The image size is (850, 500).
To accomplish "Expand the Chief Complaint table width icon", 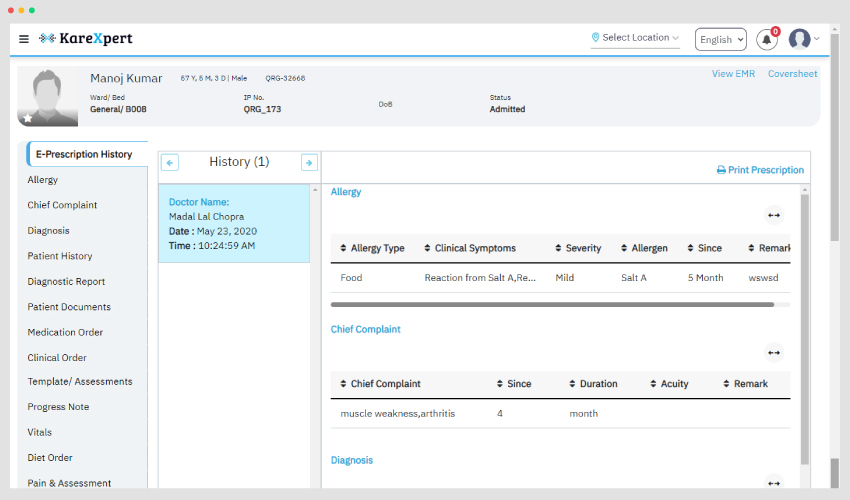I will [774, 353].
